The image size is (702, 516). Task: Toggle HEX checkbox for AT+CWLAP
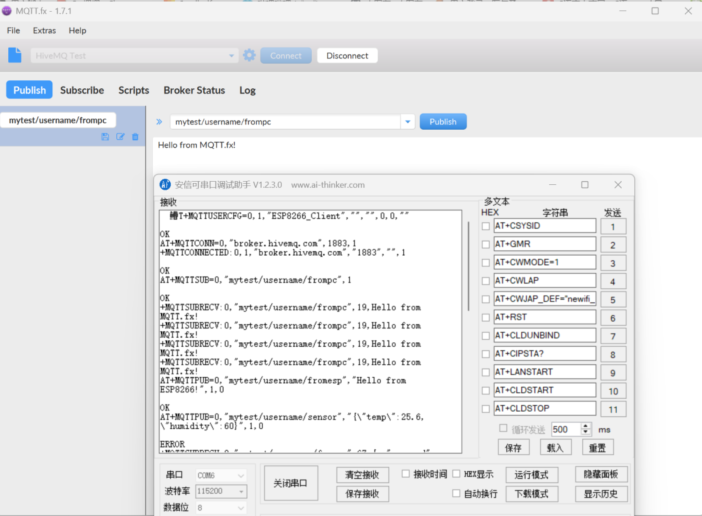tap(486, 281)
